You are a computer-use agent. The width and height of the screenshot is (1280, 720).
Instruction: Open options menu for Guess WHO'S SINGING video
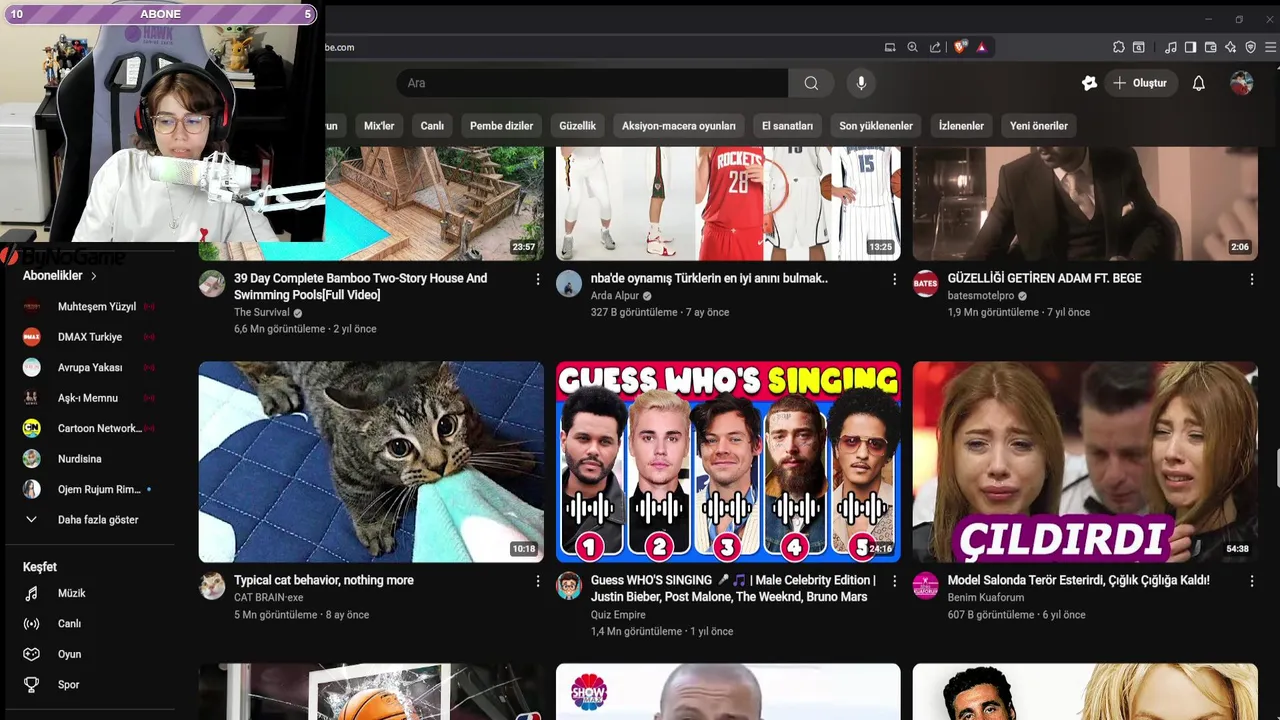pyautogui.click(x=895, y=581)
